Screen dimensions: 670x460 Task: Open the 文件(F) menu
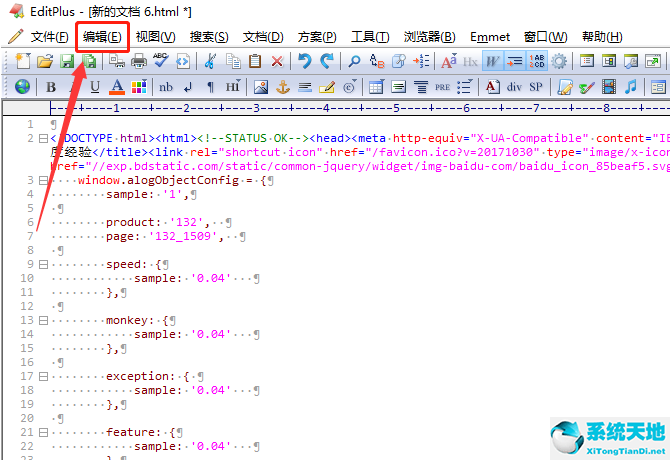click(x=50, y=37)
